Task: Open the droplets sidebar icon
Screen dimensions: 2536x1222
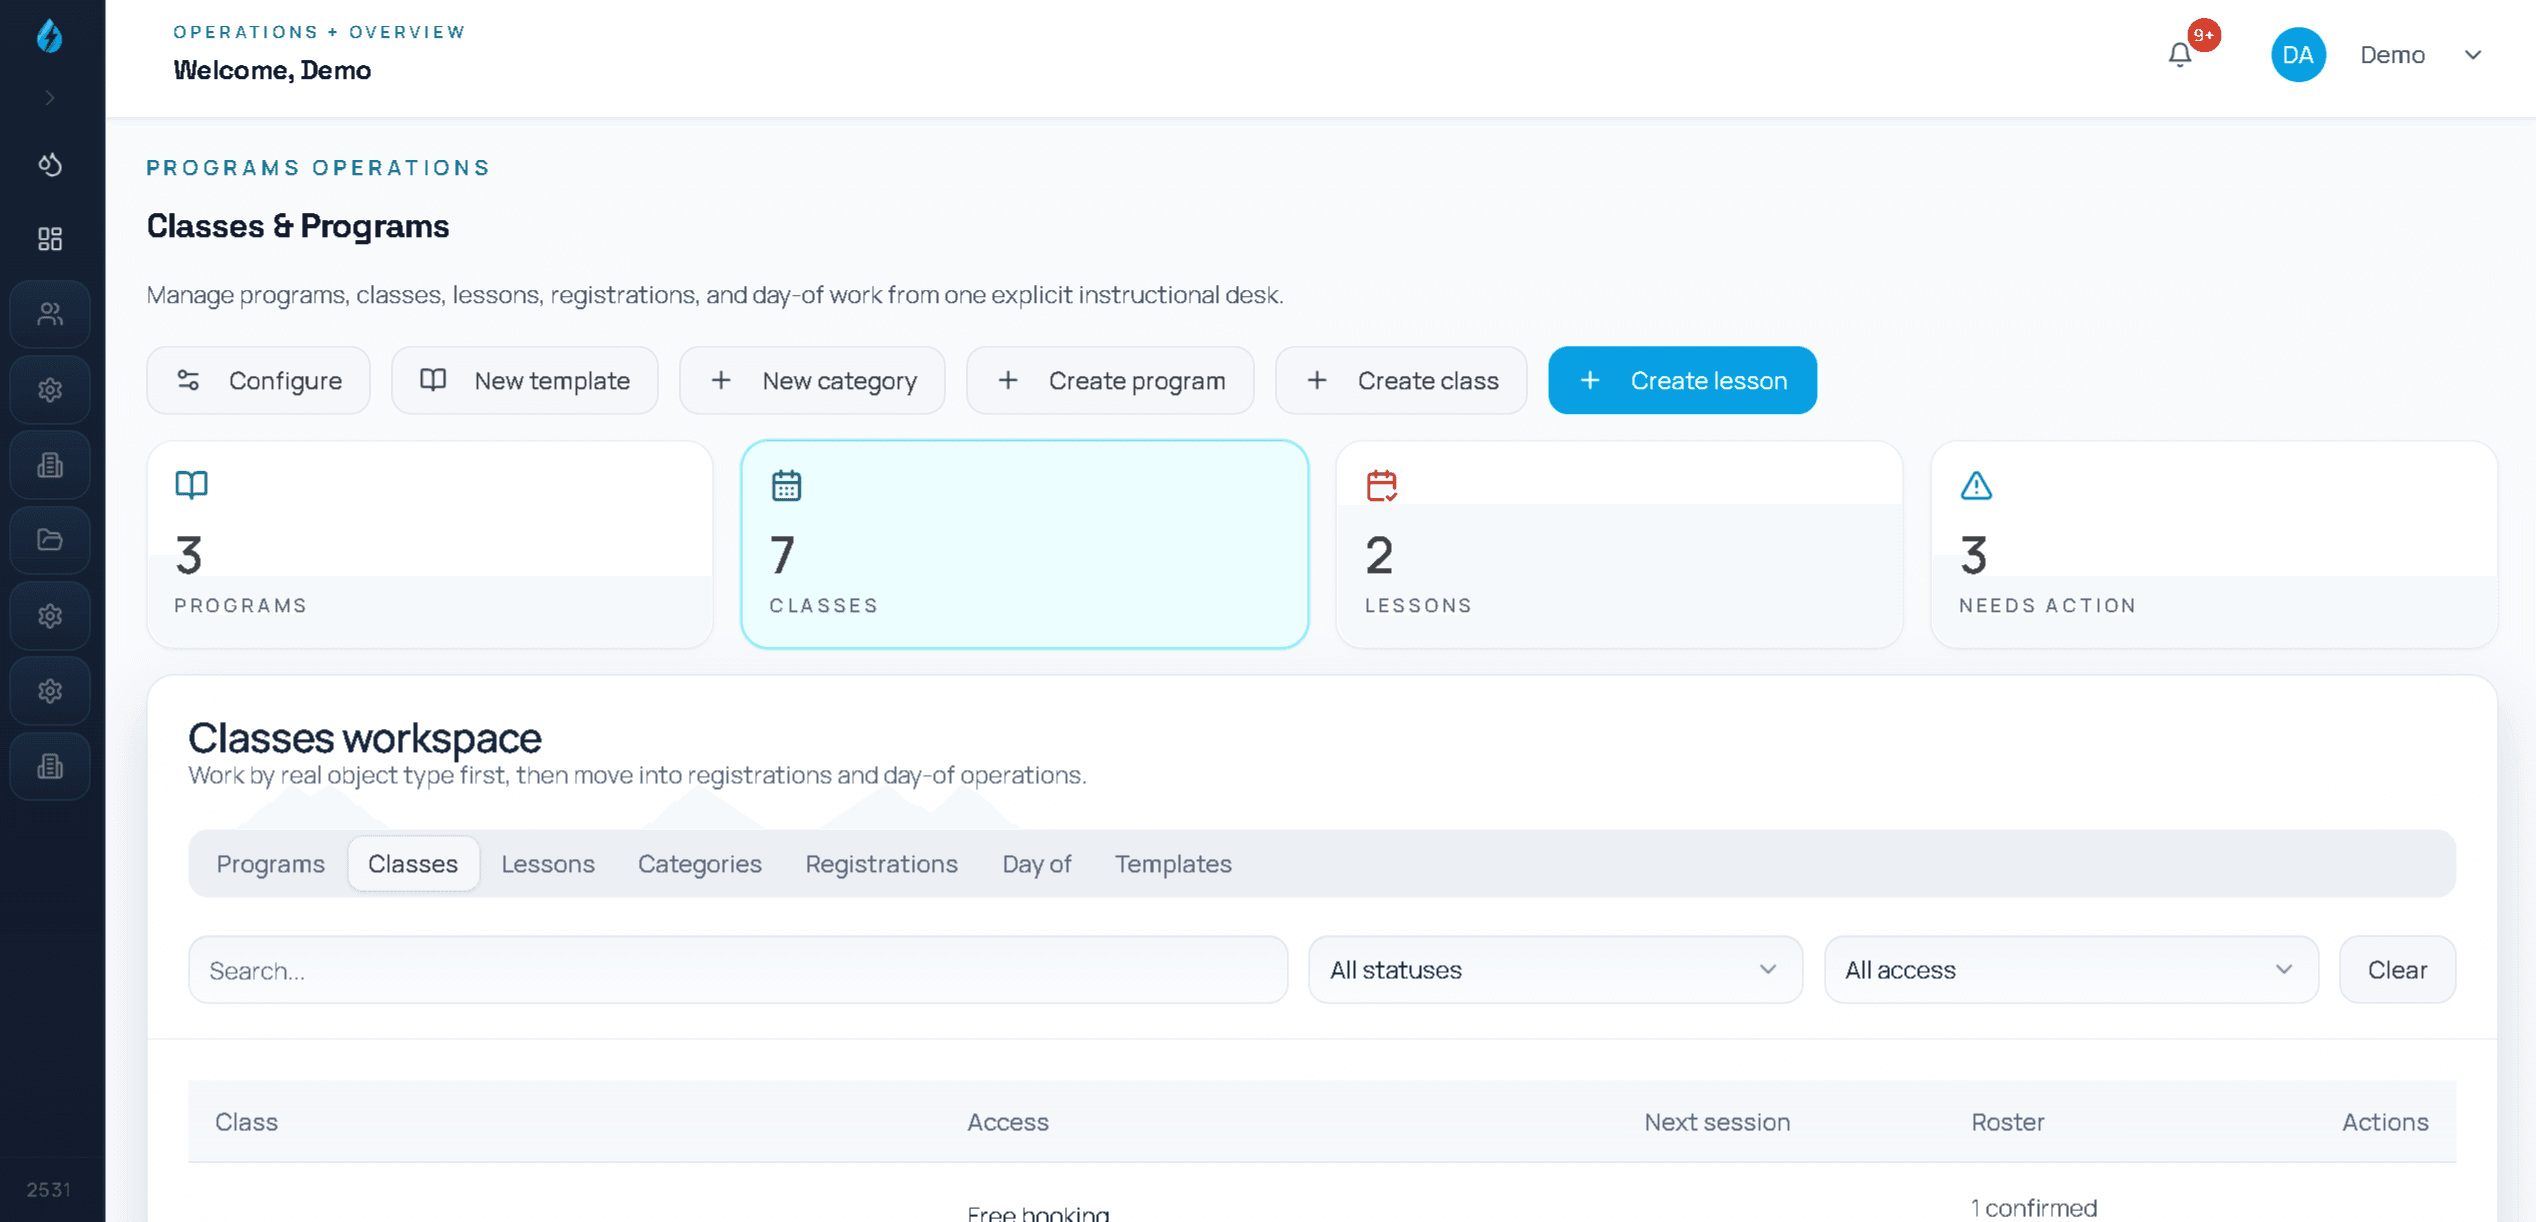Action: 50,164
